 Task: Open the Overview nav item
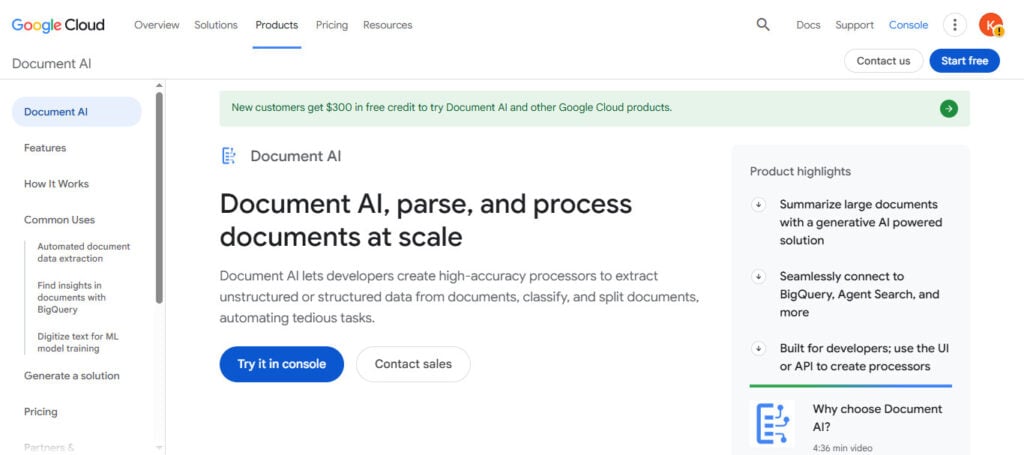(x=157, y=25)
